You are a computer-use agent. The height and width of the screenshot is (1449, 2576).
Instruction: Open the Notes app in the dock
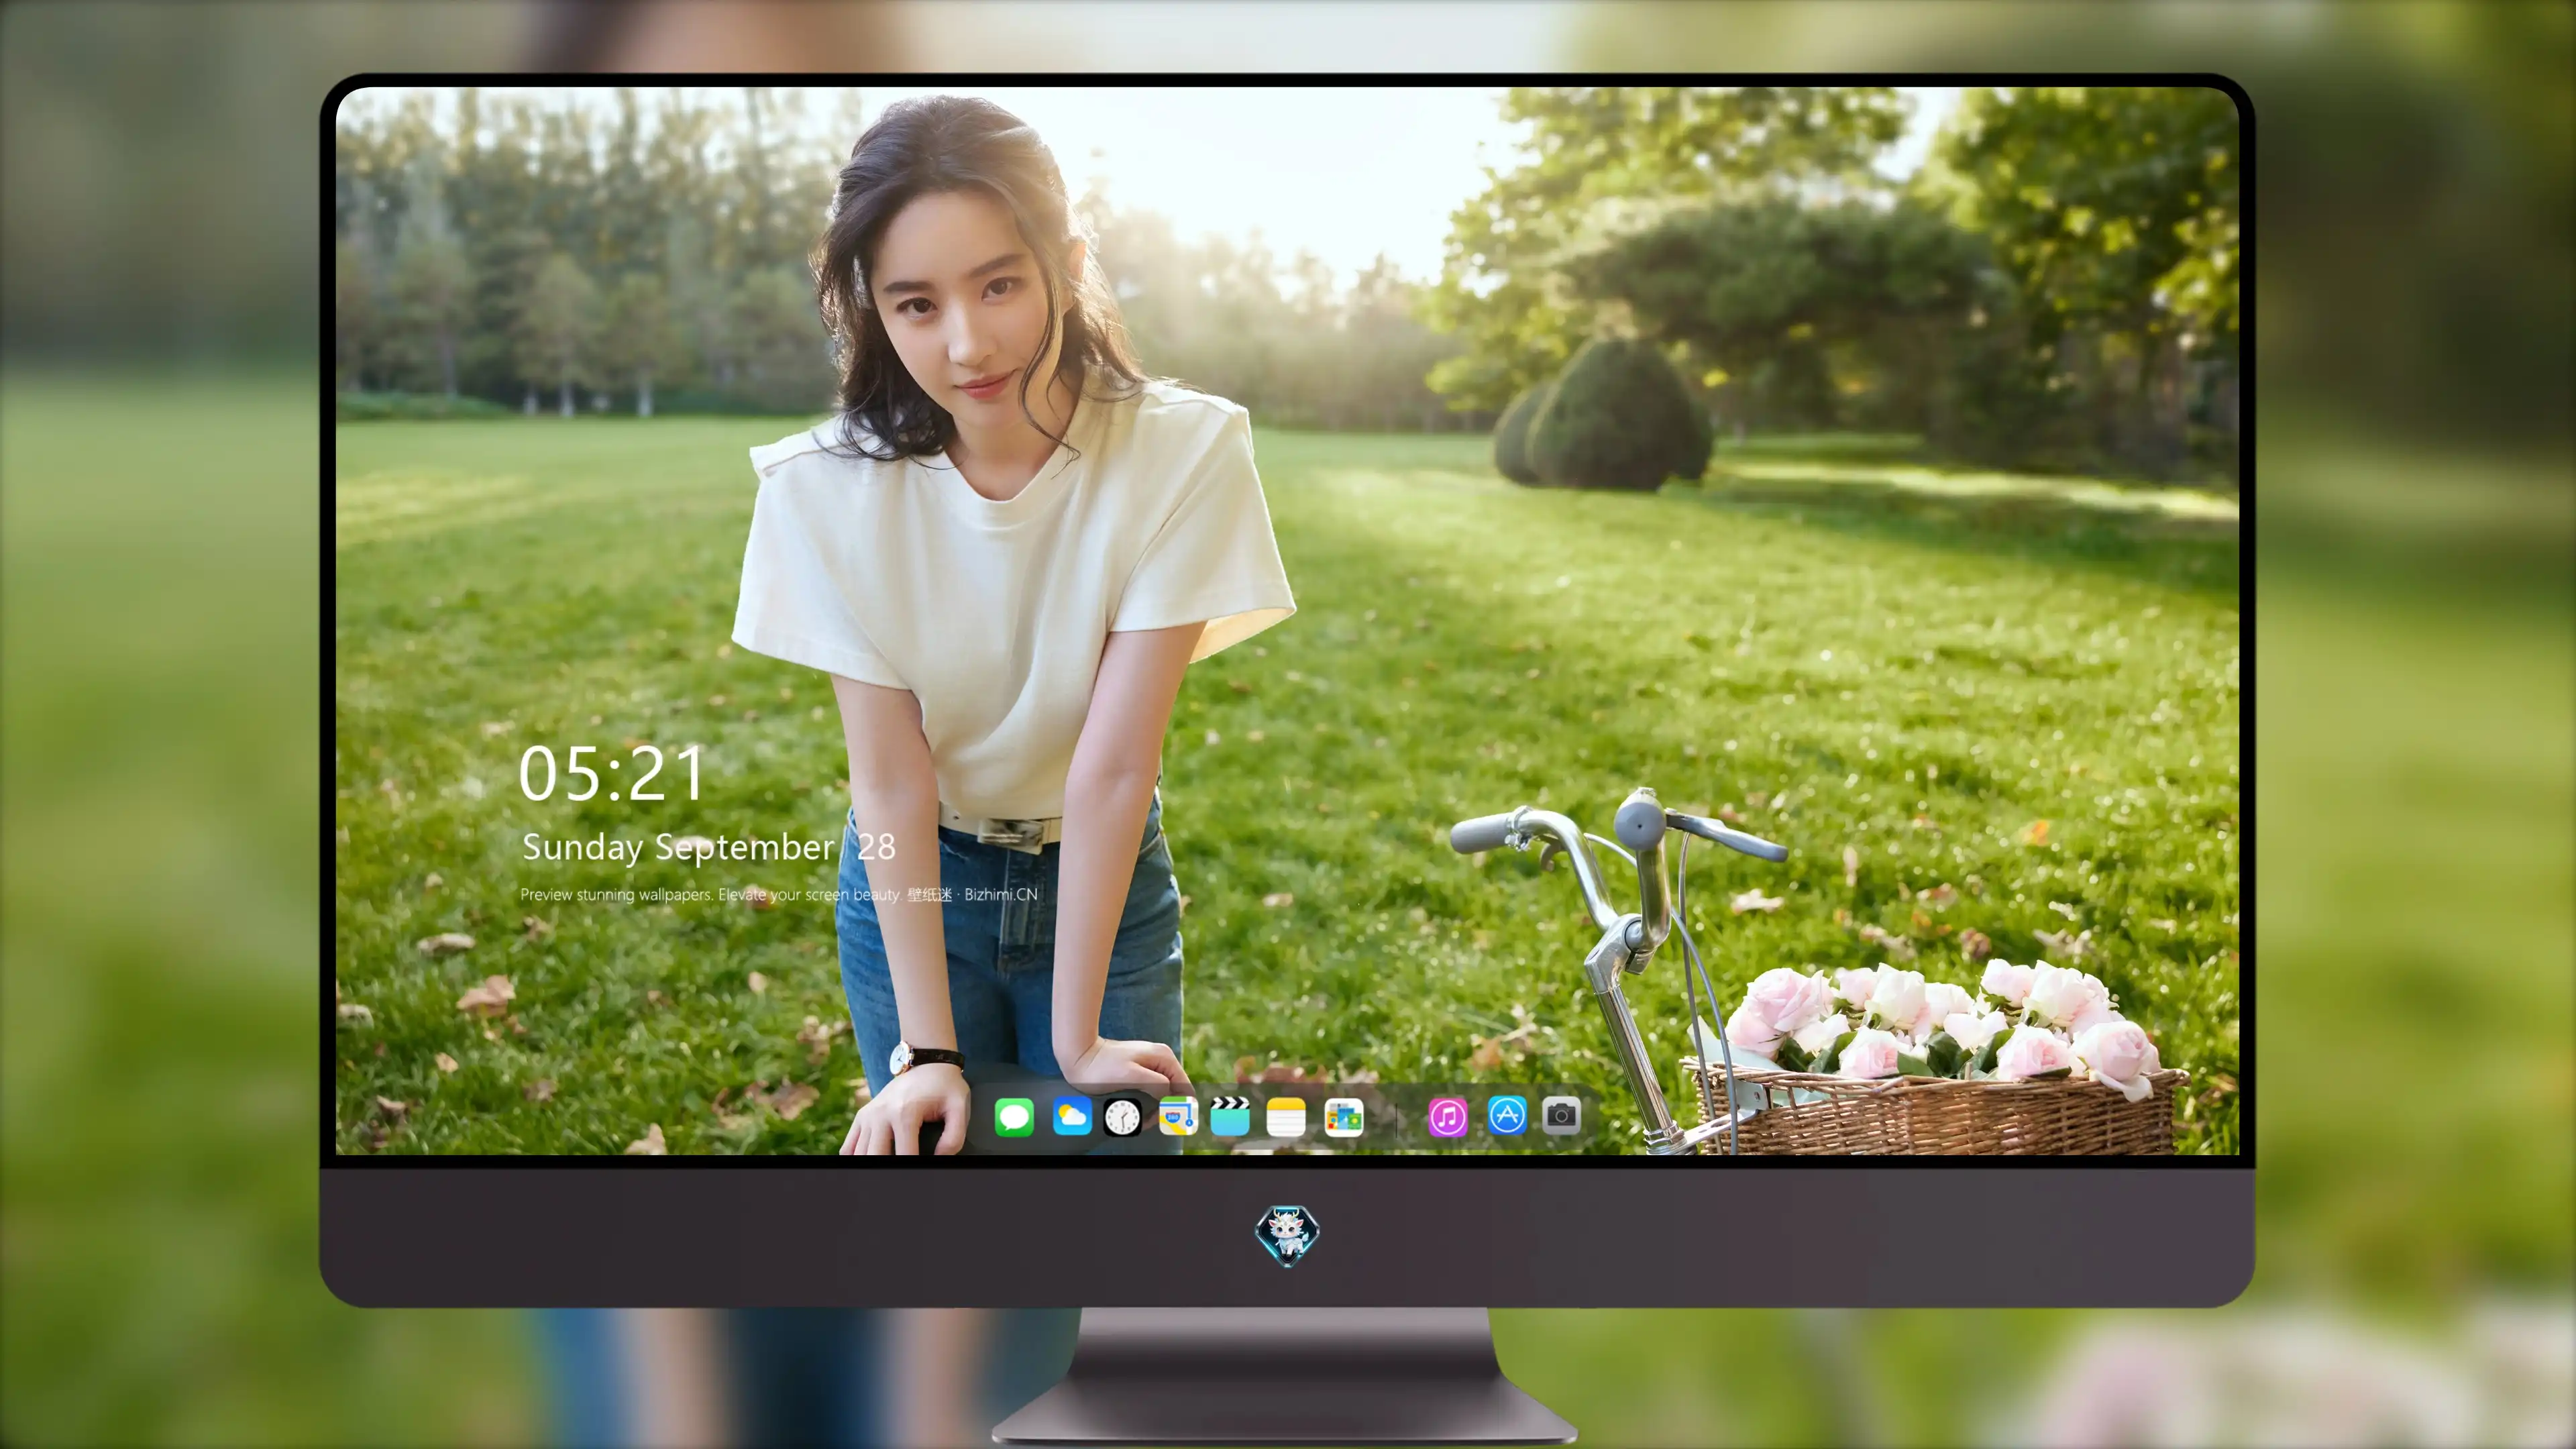pyautogui.click(x=1286, y=1117)
